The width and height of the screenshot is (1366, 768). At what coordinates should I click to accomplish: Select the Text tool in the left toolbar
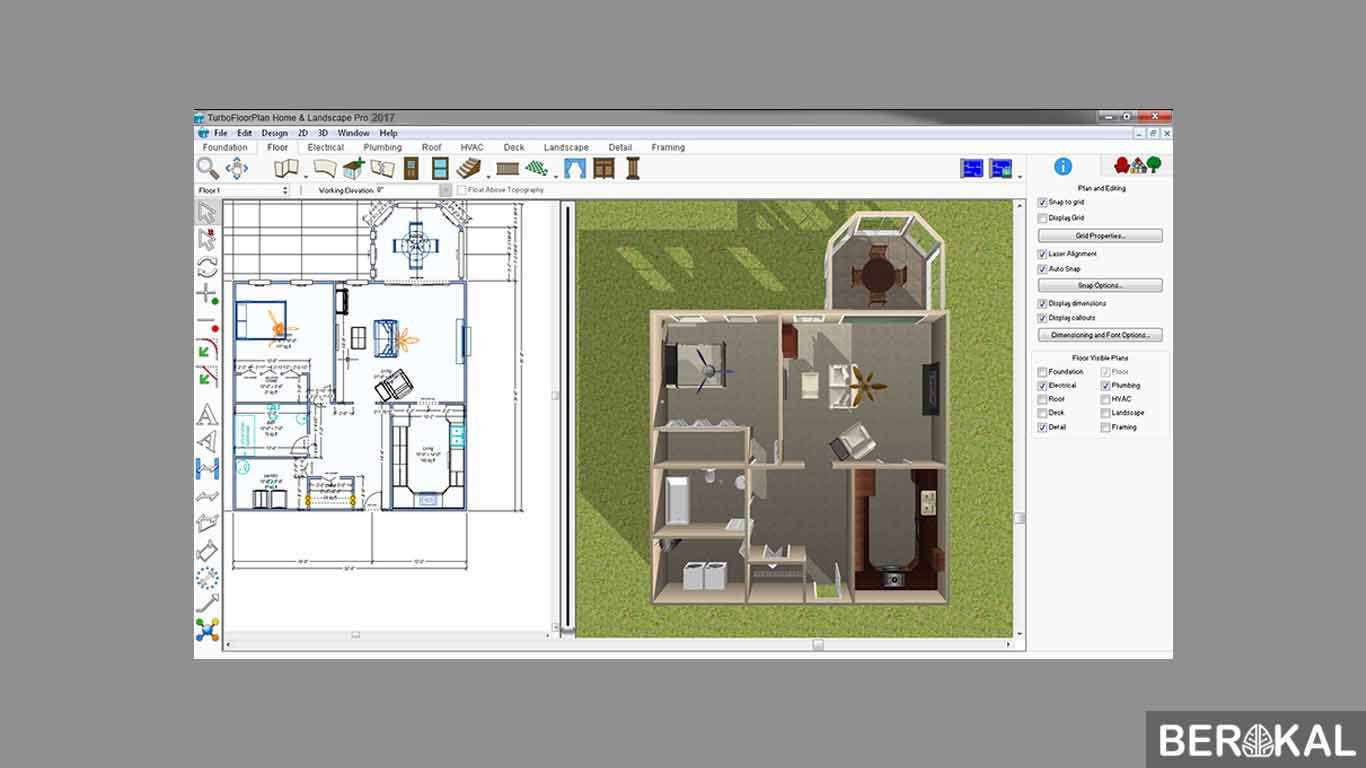point(206,411)
